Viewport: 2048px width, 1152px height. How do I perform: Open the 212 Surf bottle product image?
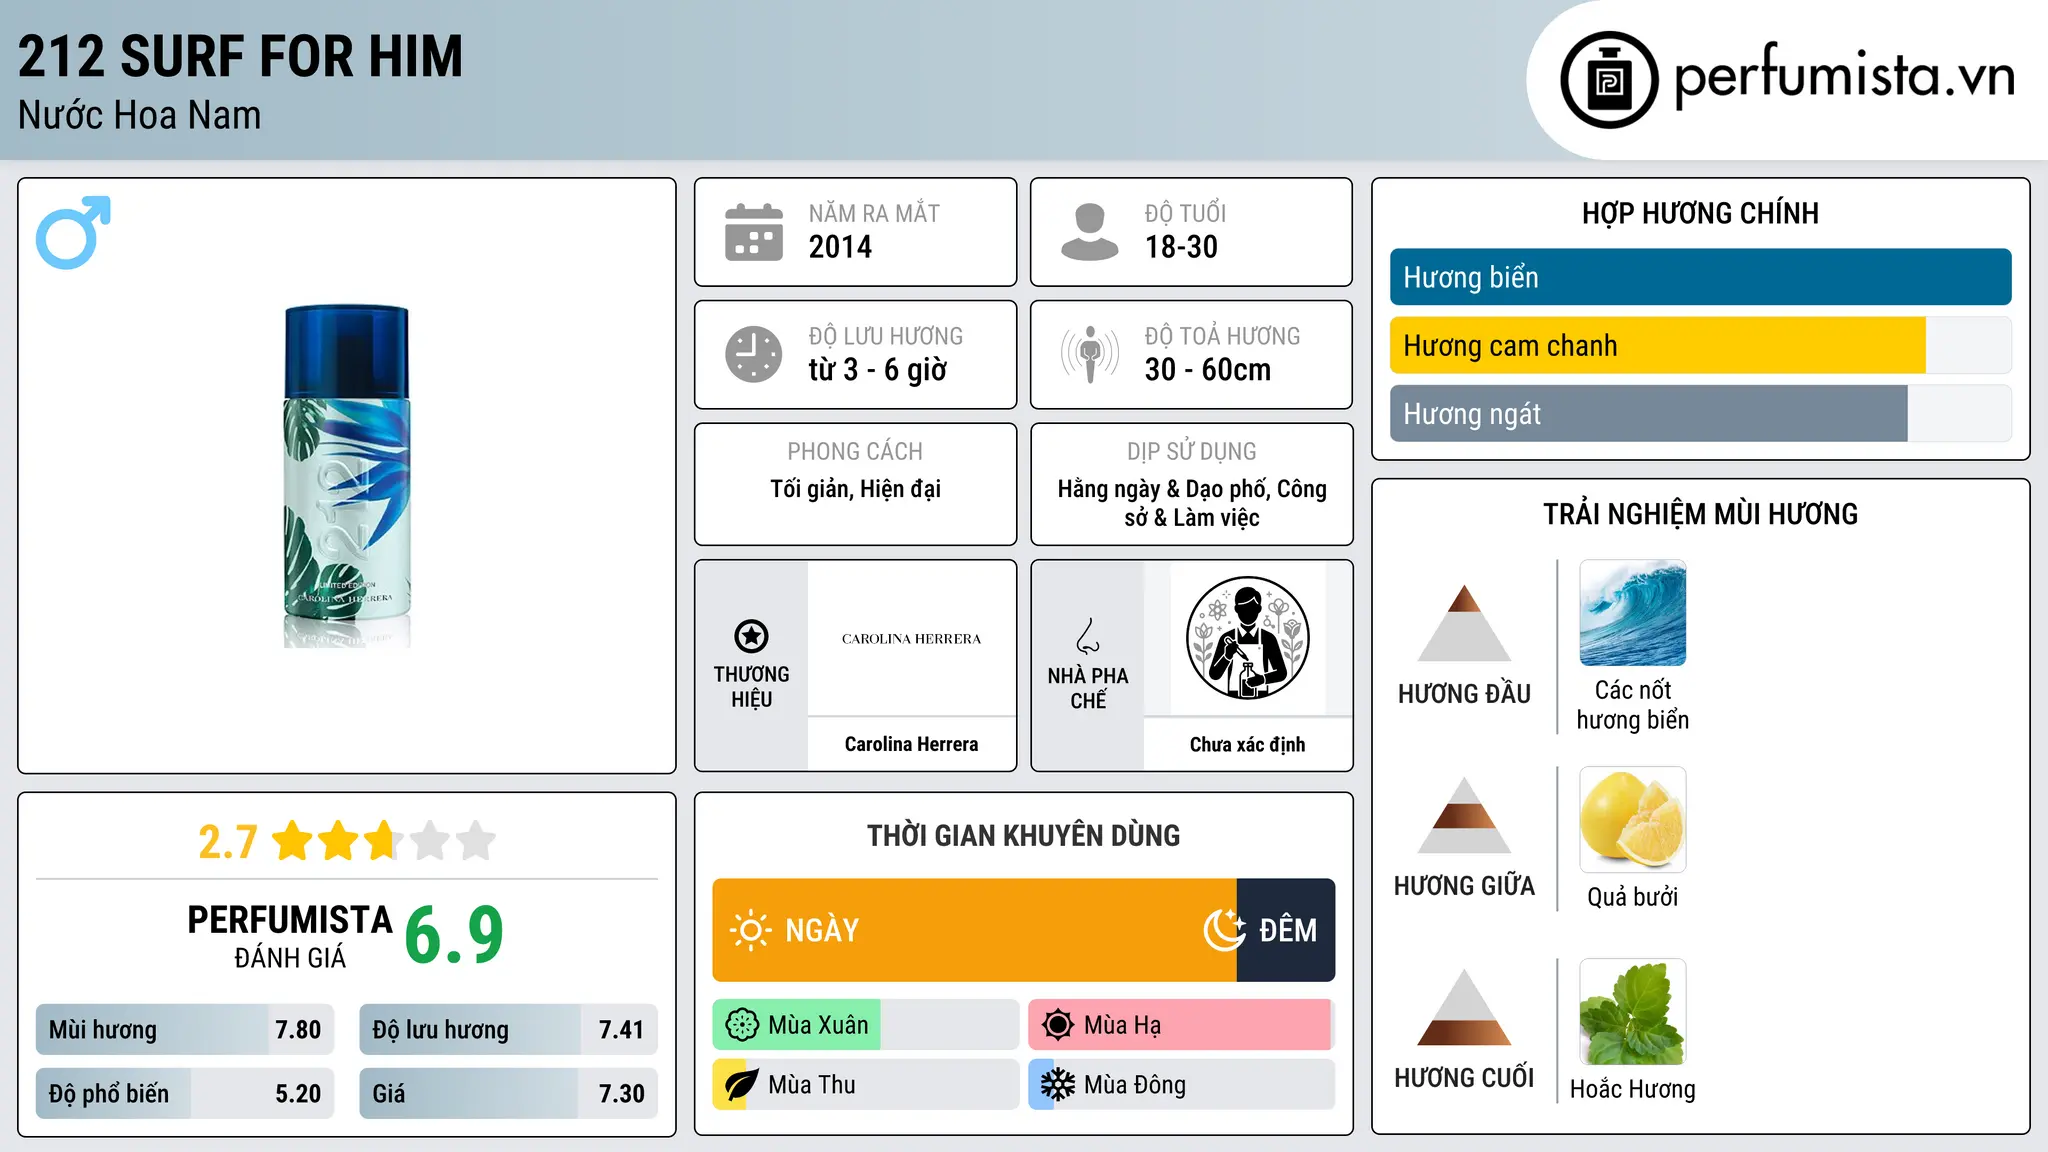coord(347,476)
